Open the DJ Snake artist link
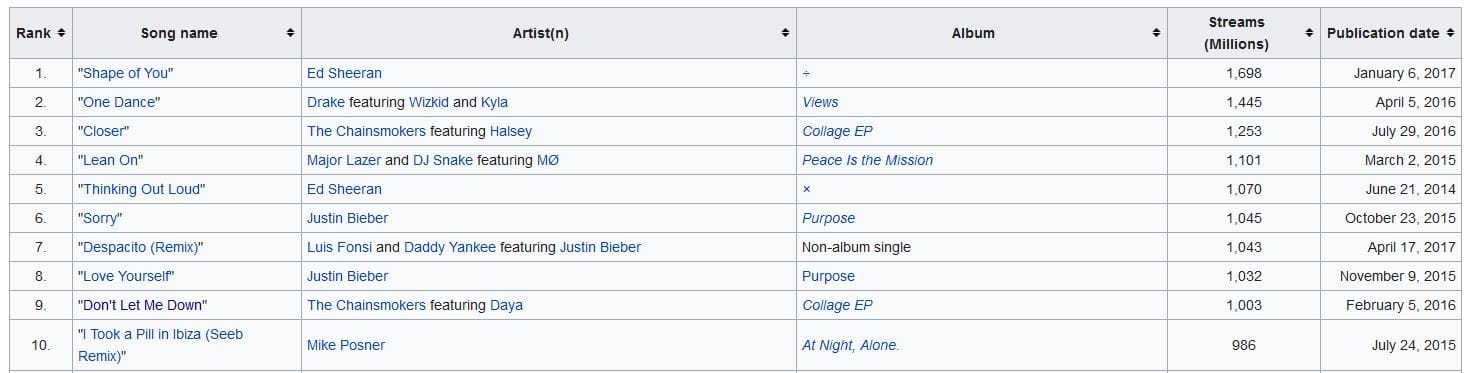The image size is (1474, 373). click(x=443, y=160)
